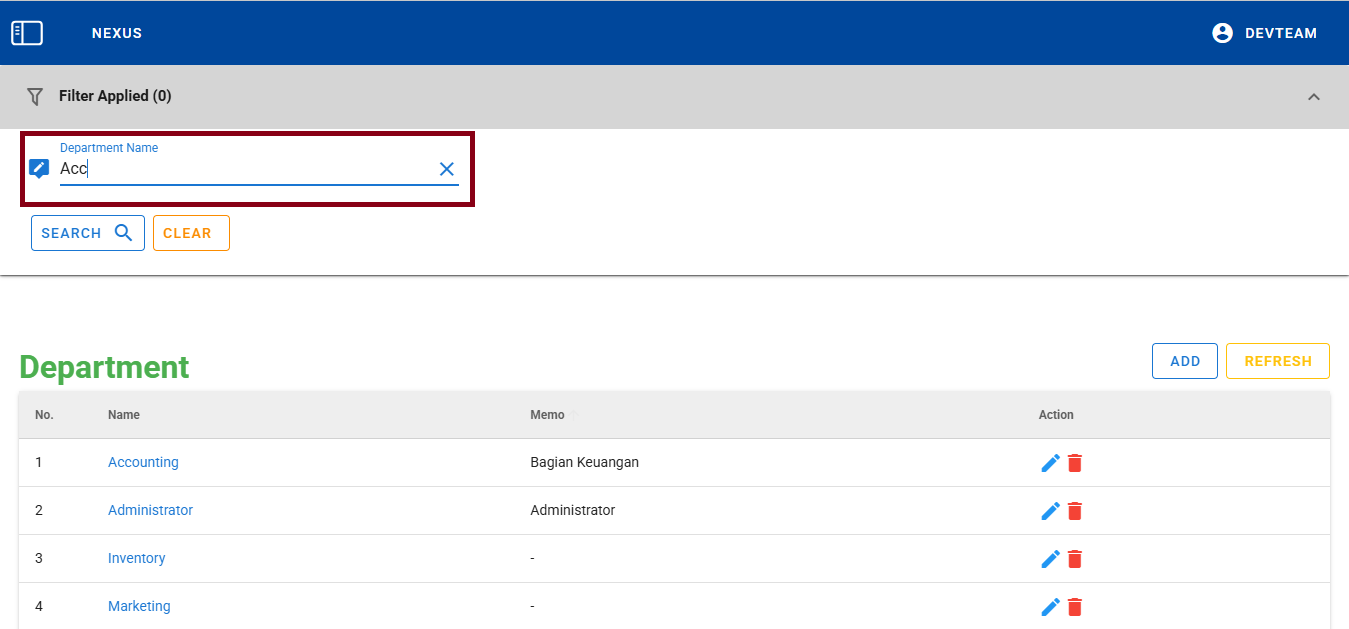Delete the Inventory department
Viewport: 1349px width, 629px height.
pyautogui.click(x=1075, y=559)
